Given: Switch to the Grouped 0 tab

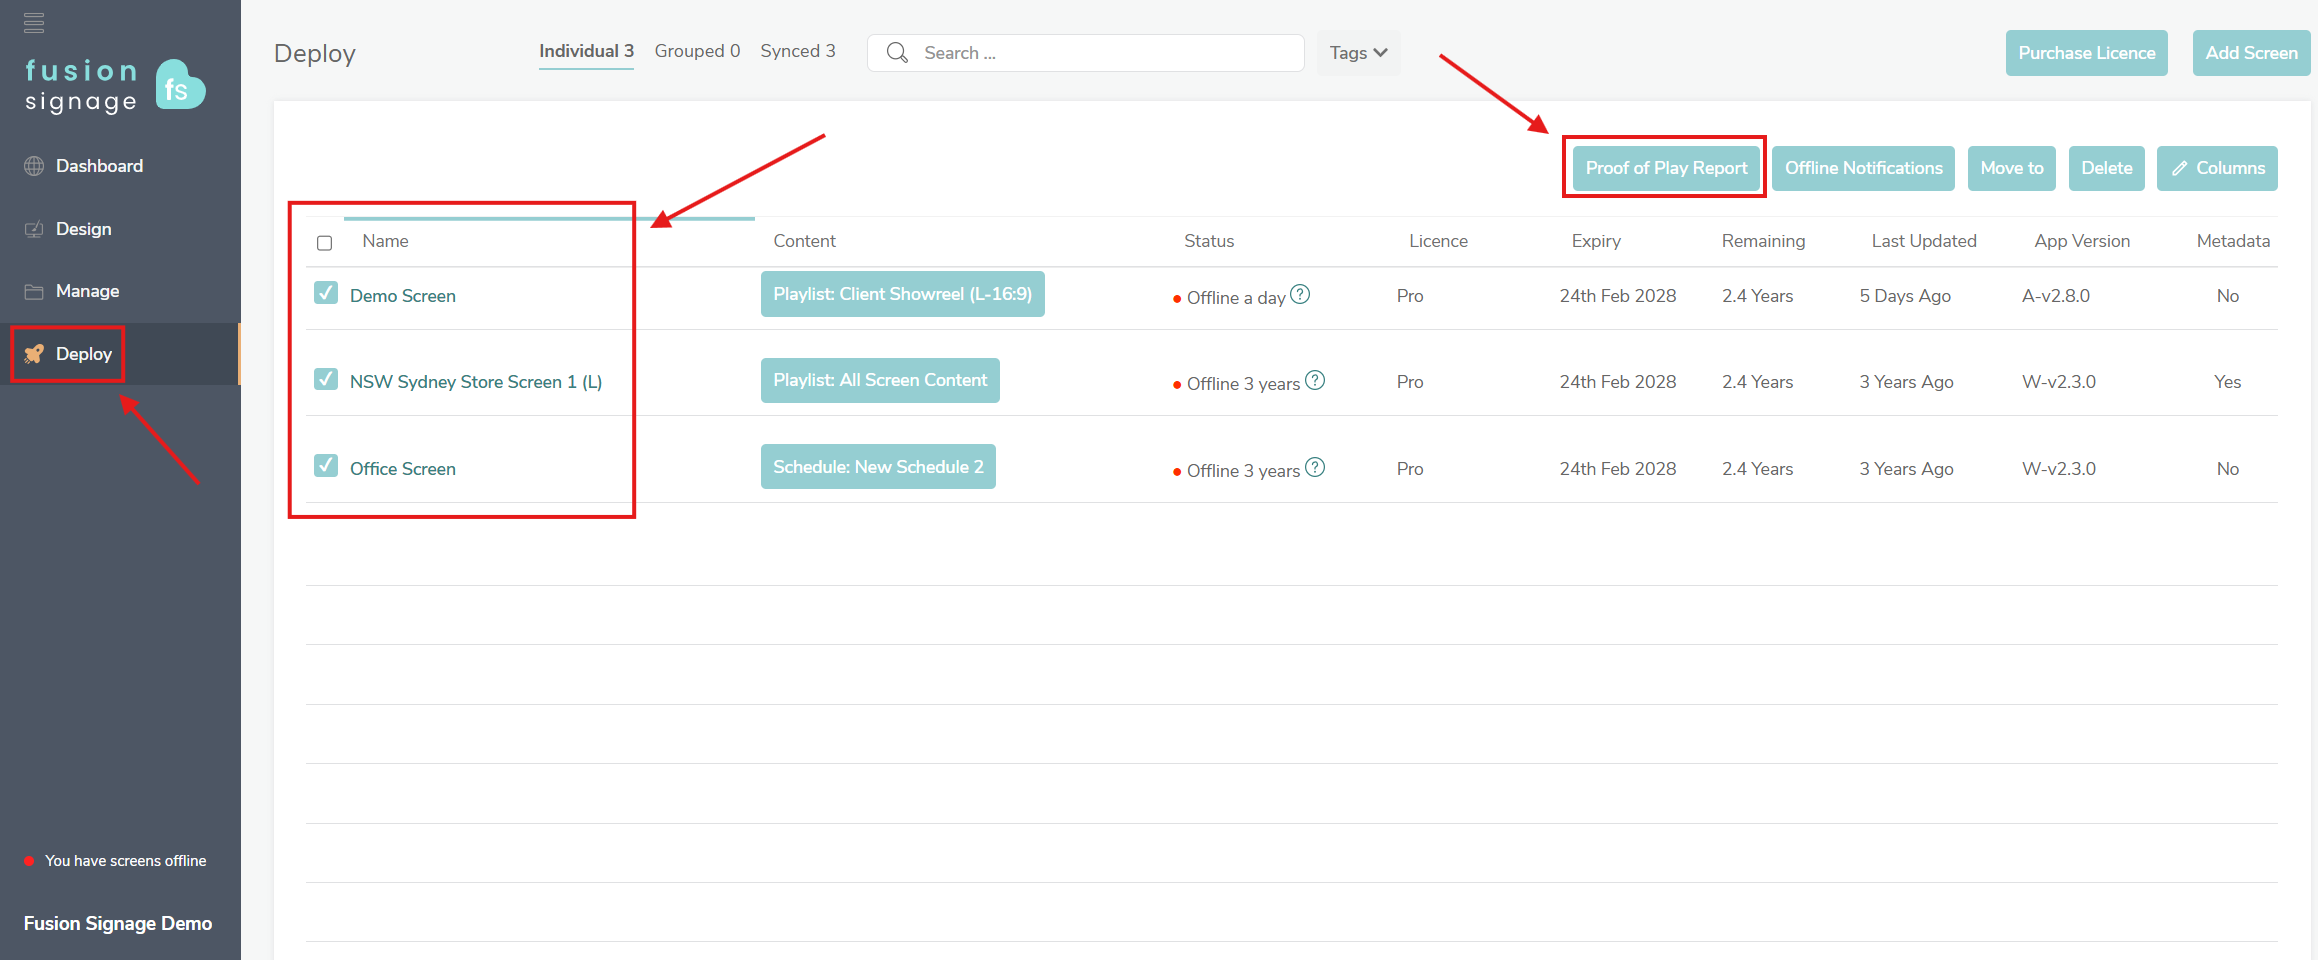Looking at the screenshot, I should (x=697, y=51).
